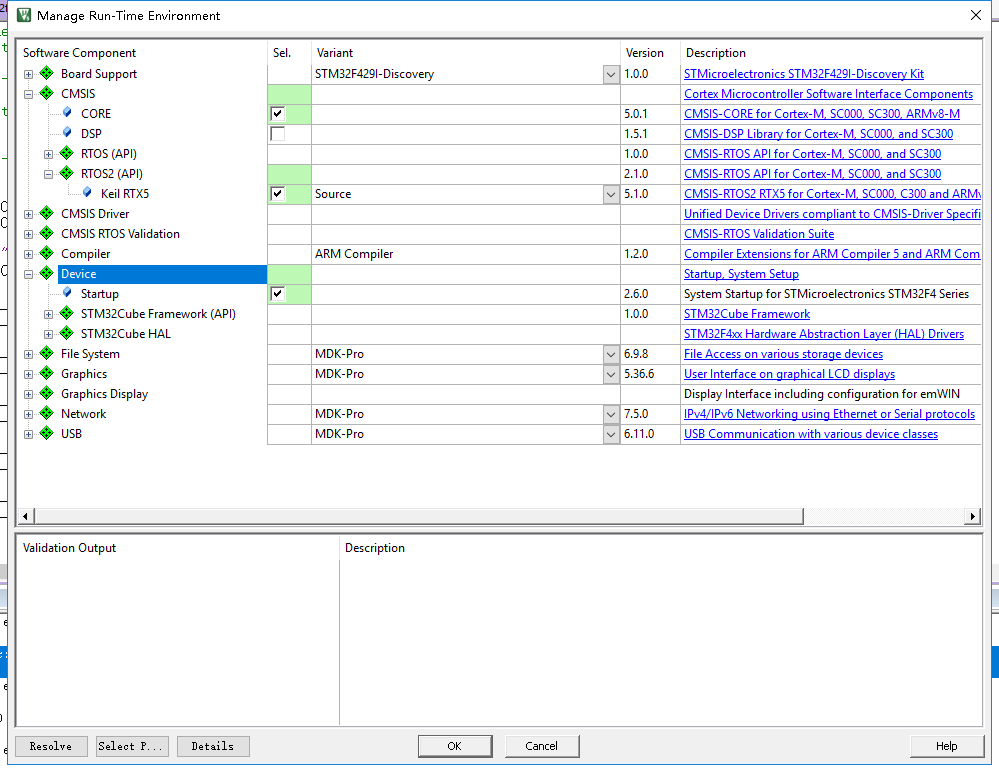This screenshot has width=999, height=772.
Task: Click the CMSIS green diamond icon
Action: click(47, 93)
